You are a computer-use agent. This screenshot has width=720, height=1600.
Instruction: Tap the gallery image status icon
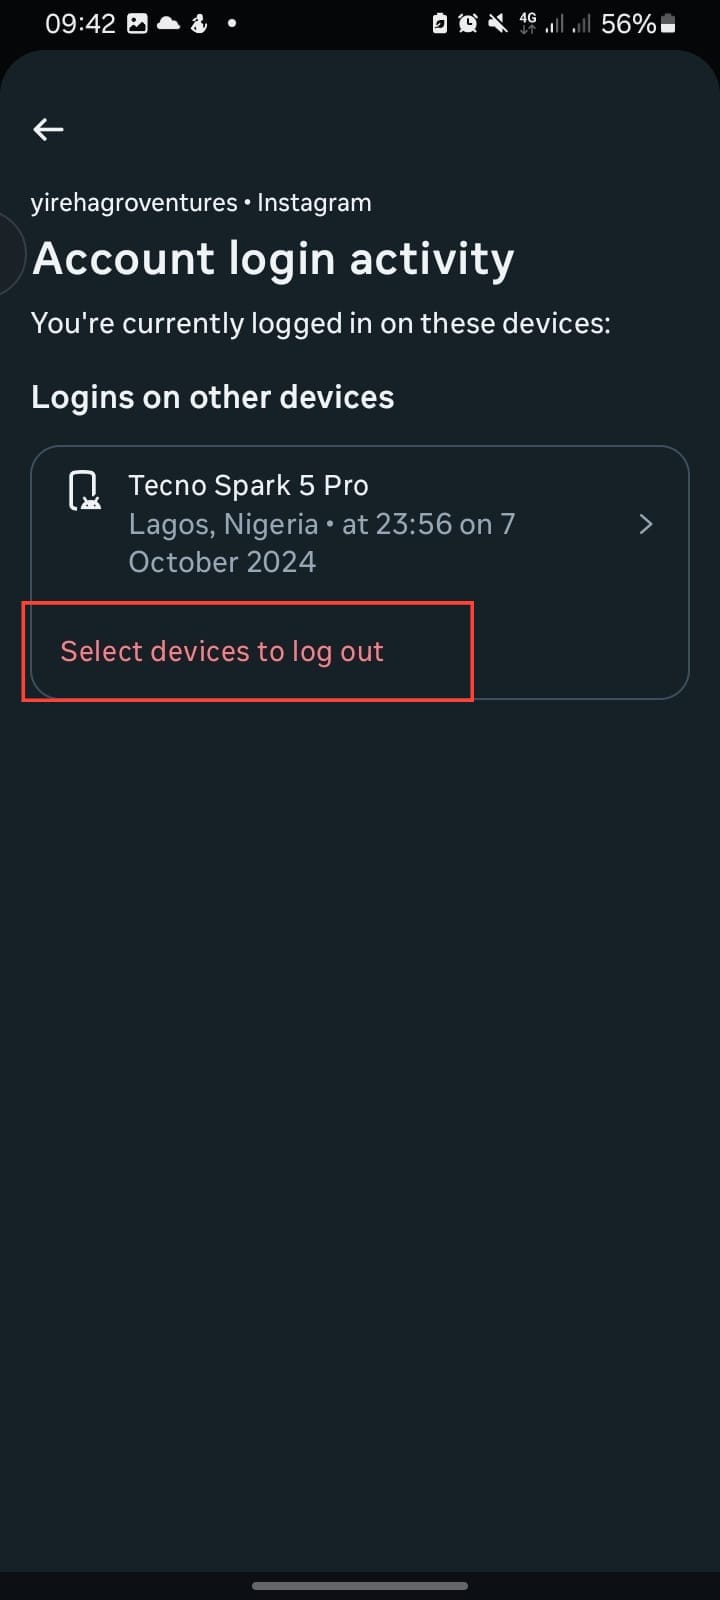(x=137, y=24)
